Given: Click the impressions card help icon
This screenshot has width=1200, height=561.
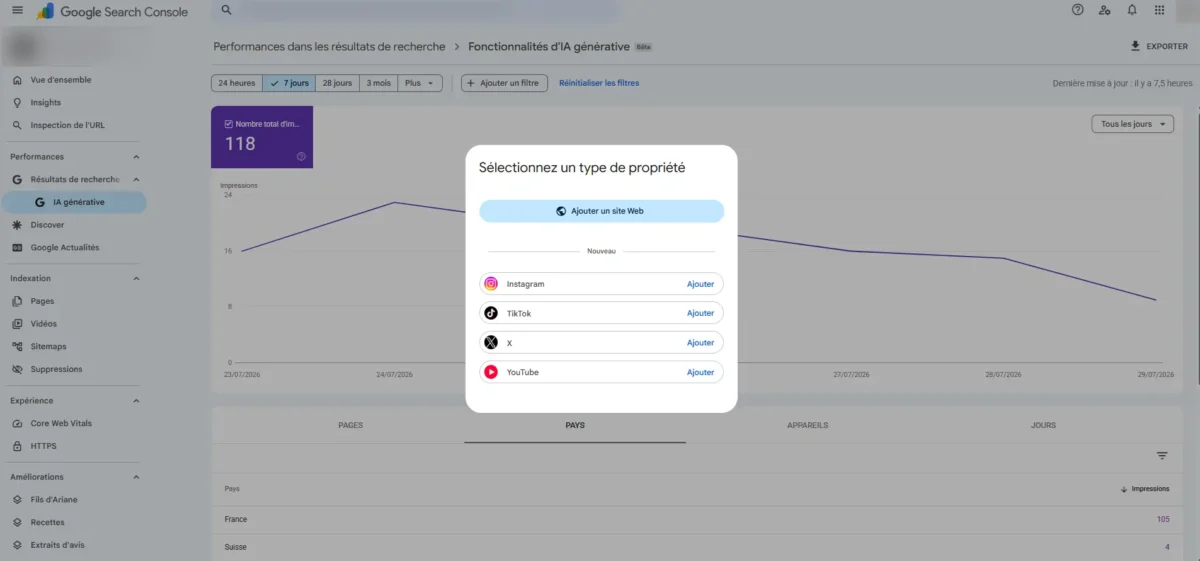Looking at the screenshot, I should [x=301, y=156].
